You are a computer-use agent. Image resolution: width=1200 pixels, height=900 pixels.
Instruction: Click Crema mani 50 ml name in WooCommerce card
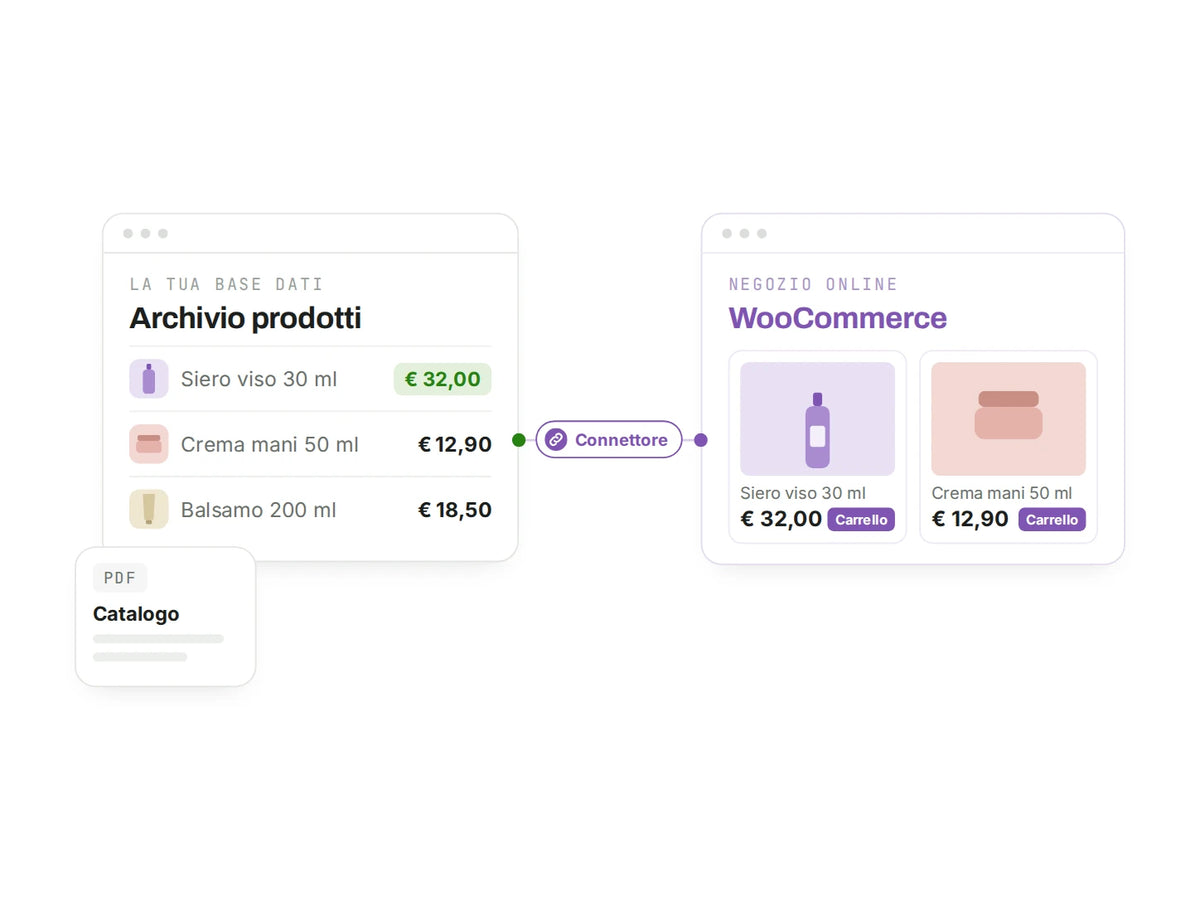(x=1002, y=493)
